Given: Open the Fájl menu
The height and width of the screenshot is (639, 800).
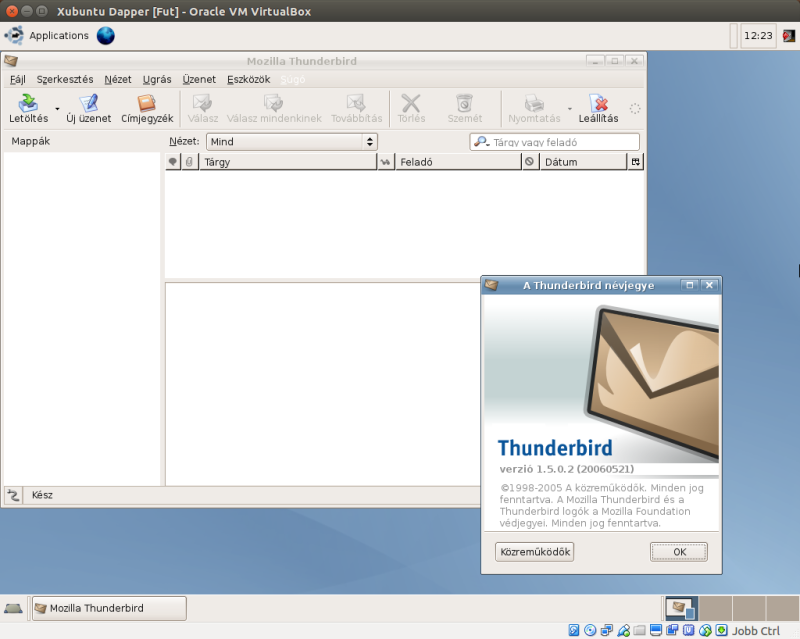Looking at the screenshot, I should tap(18, 79).
